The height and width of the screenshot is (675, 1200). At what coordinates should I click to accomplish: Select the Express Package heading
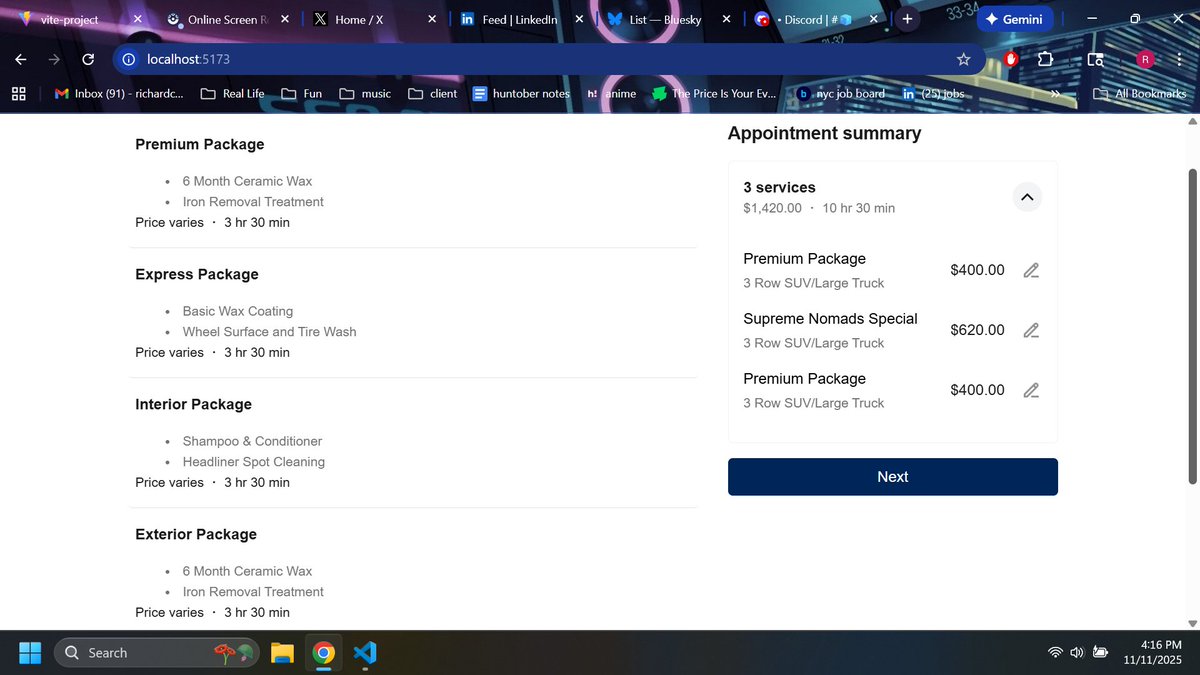point(197,274)
